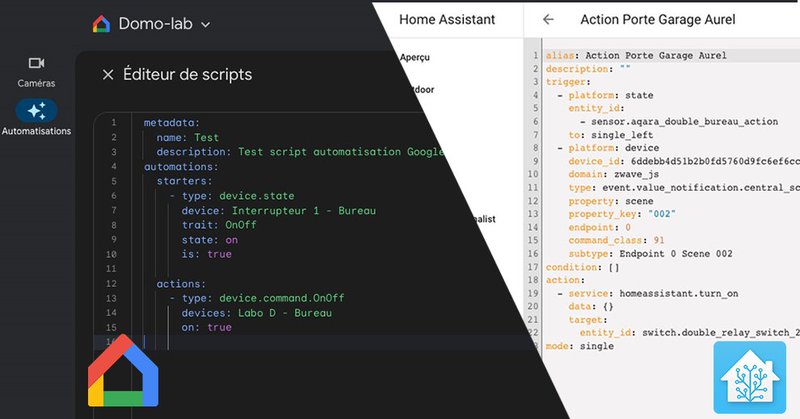The image size is (800, 419).
Task: Open the Aperçu sidebar item
Action: click(x=415, y=57)
